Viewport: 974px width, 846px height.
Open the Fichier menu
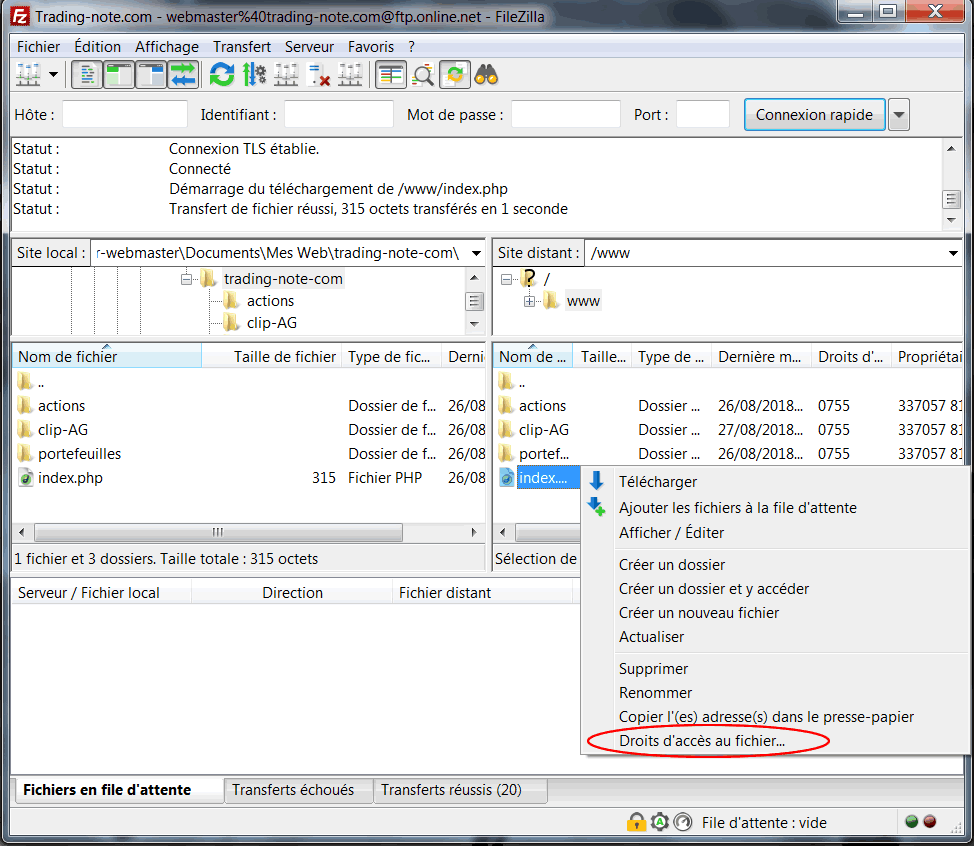click(x=39, y=47)
